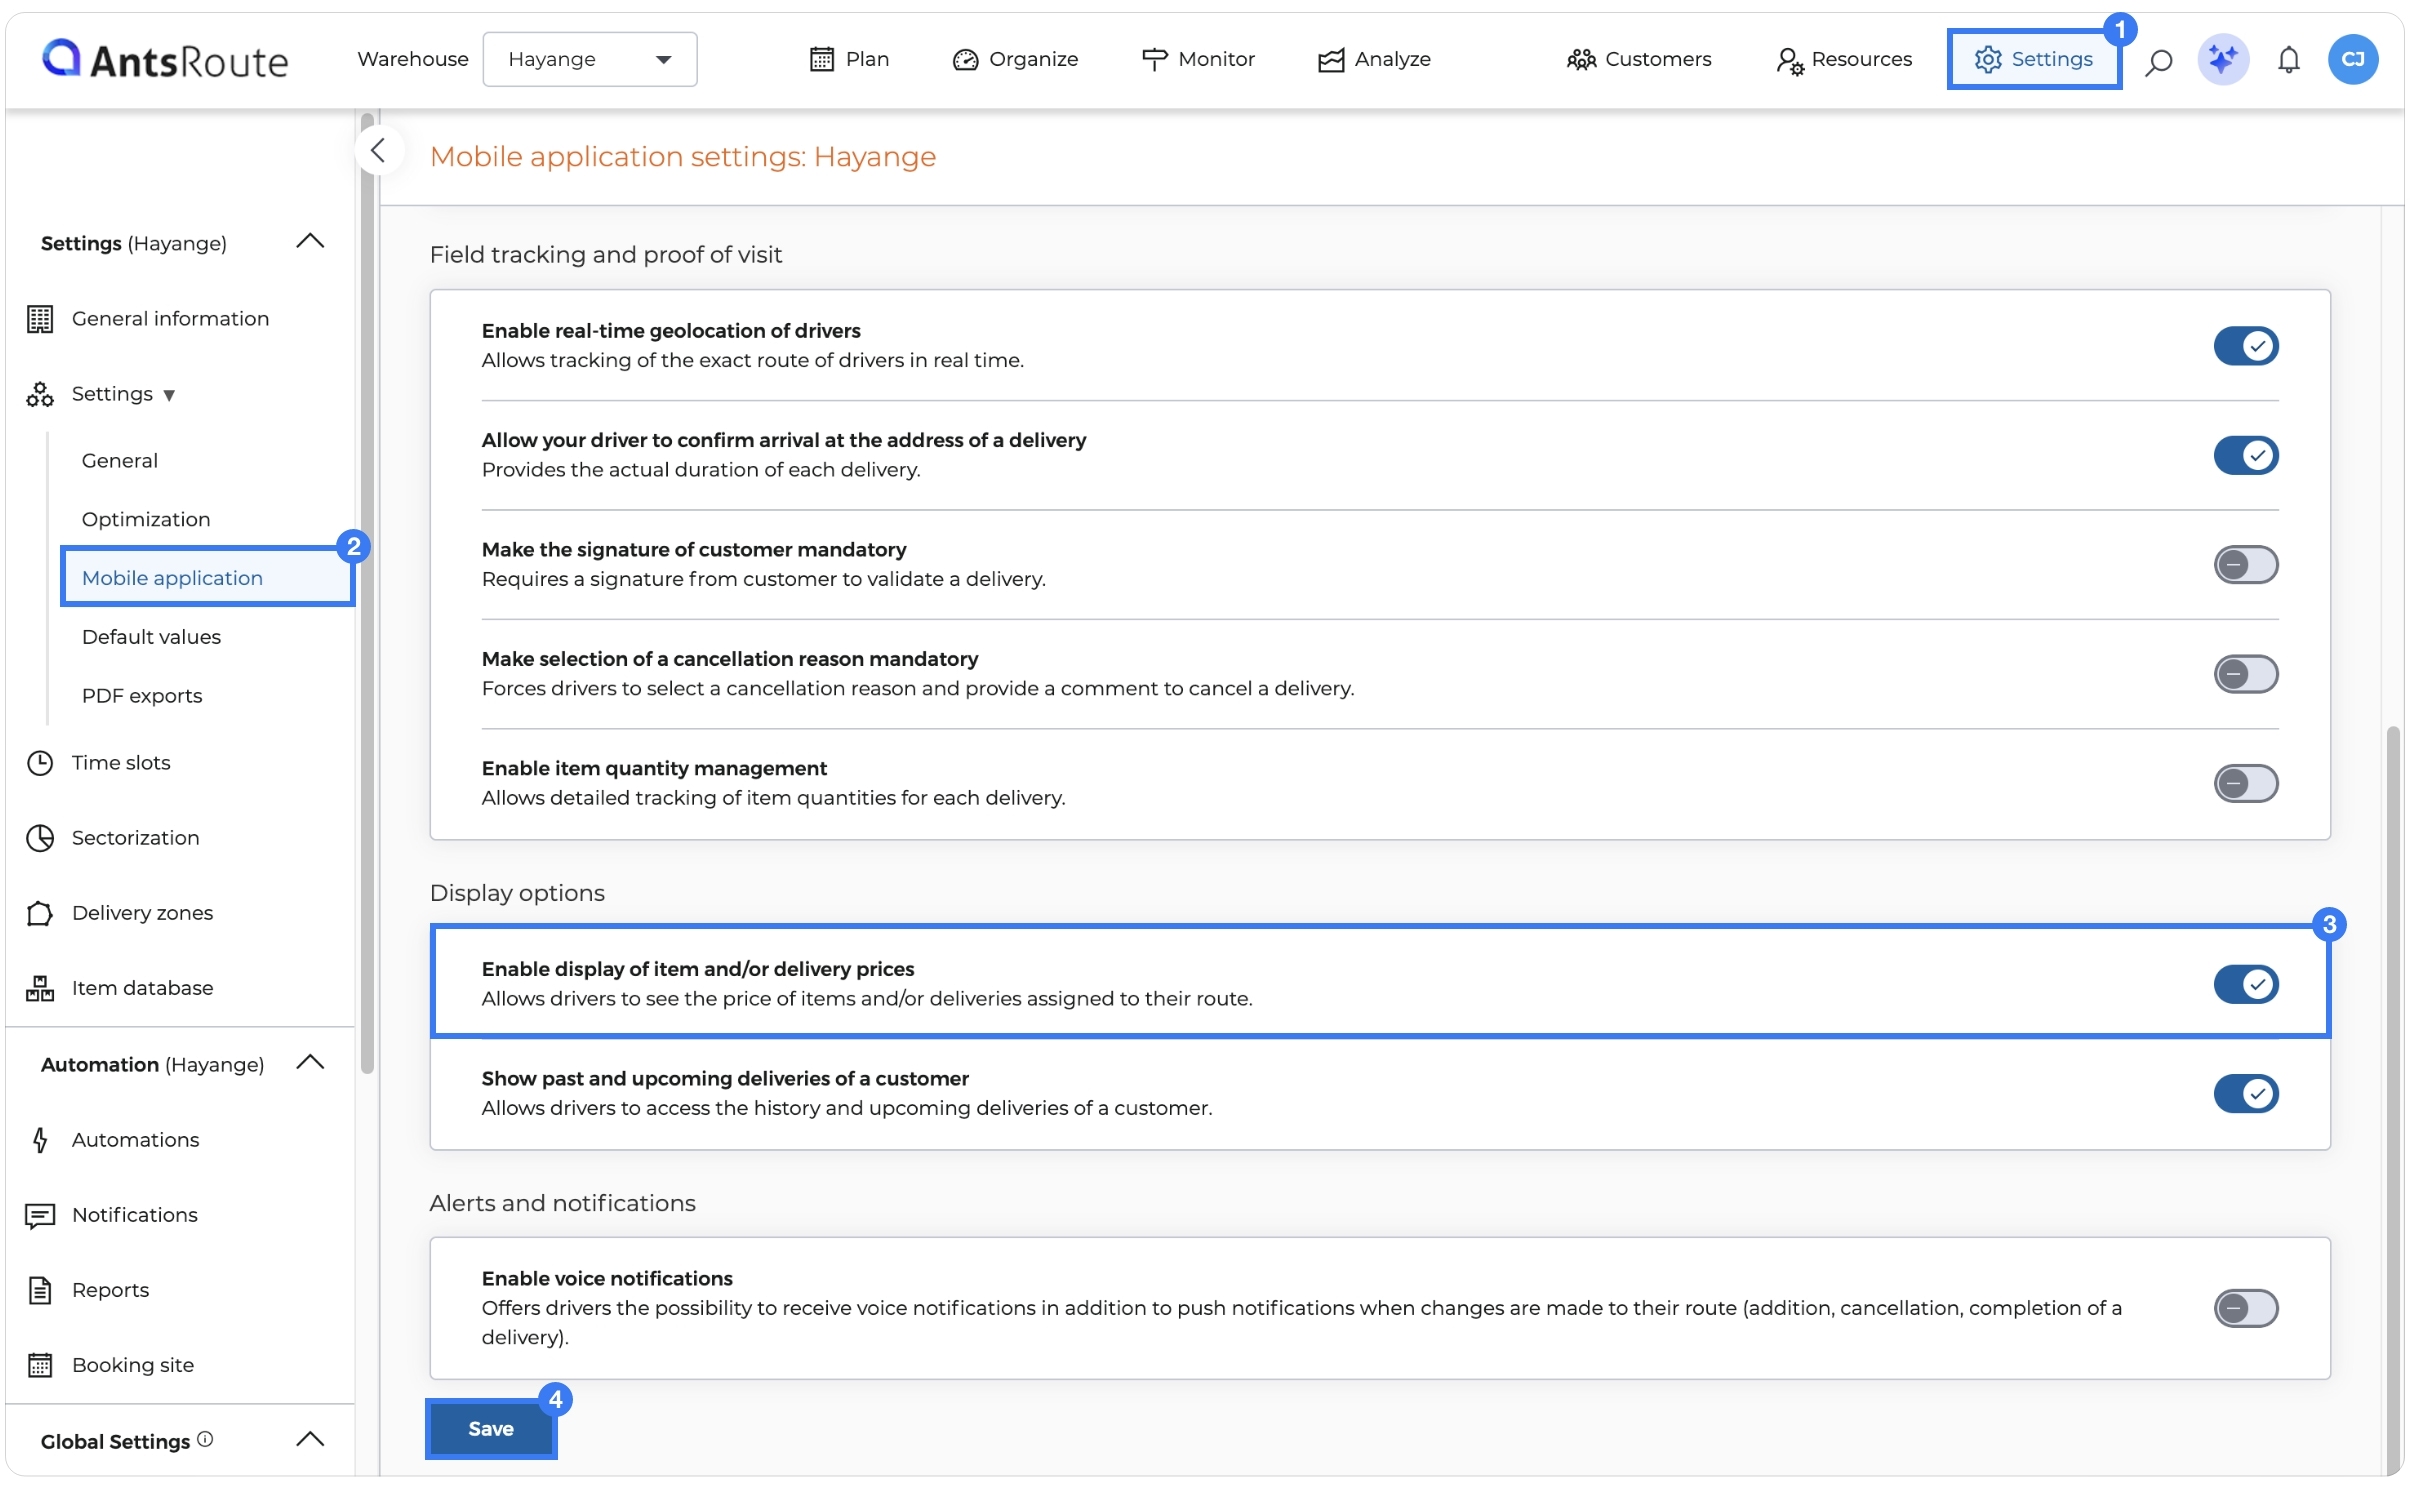Click the Reports document icon
The width and height of the screenshot is (2410, 1488).
[x=40, y=1289]
